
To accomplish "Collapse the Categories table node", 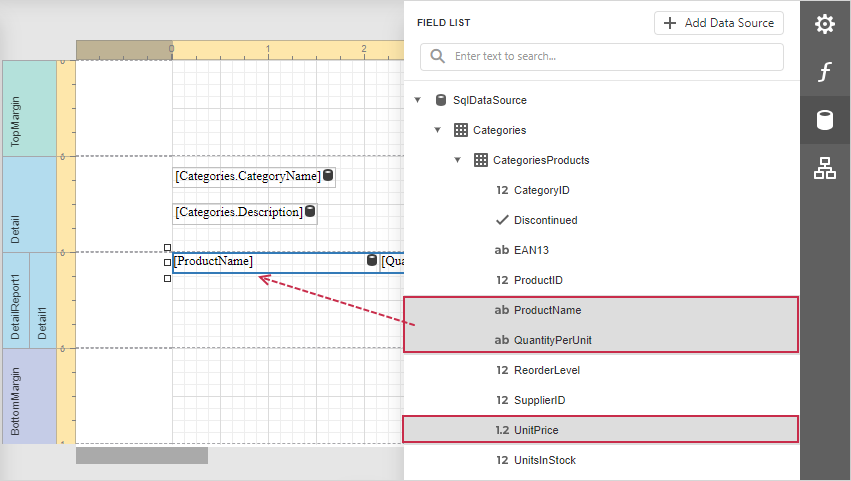I will click(438, 130).
